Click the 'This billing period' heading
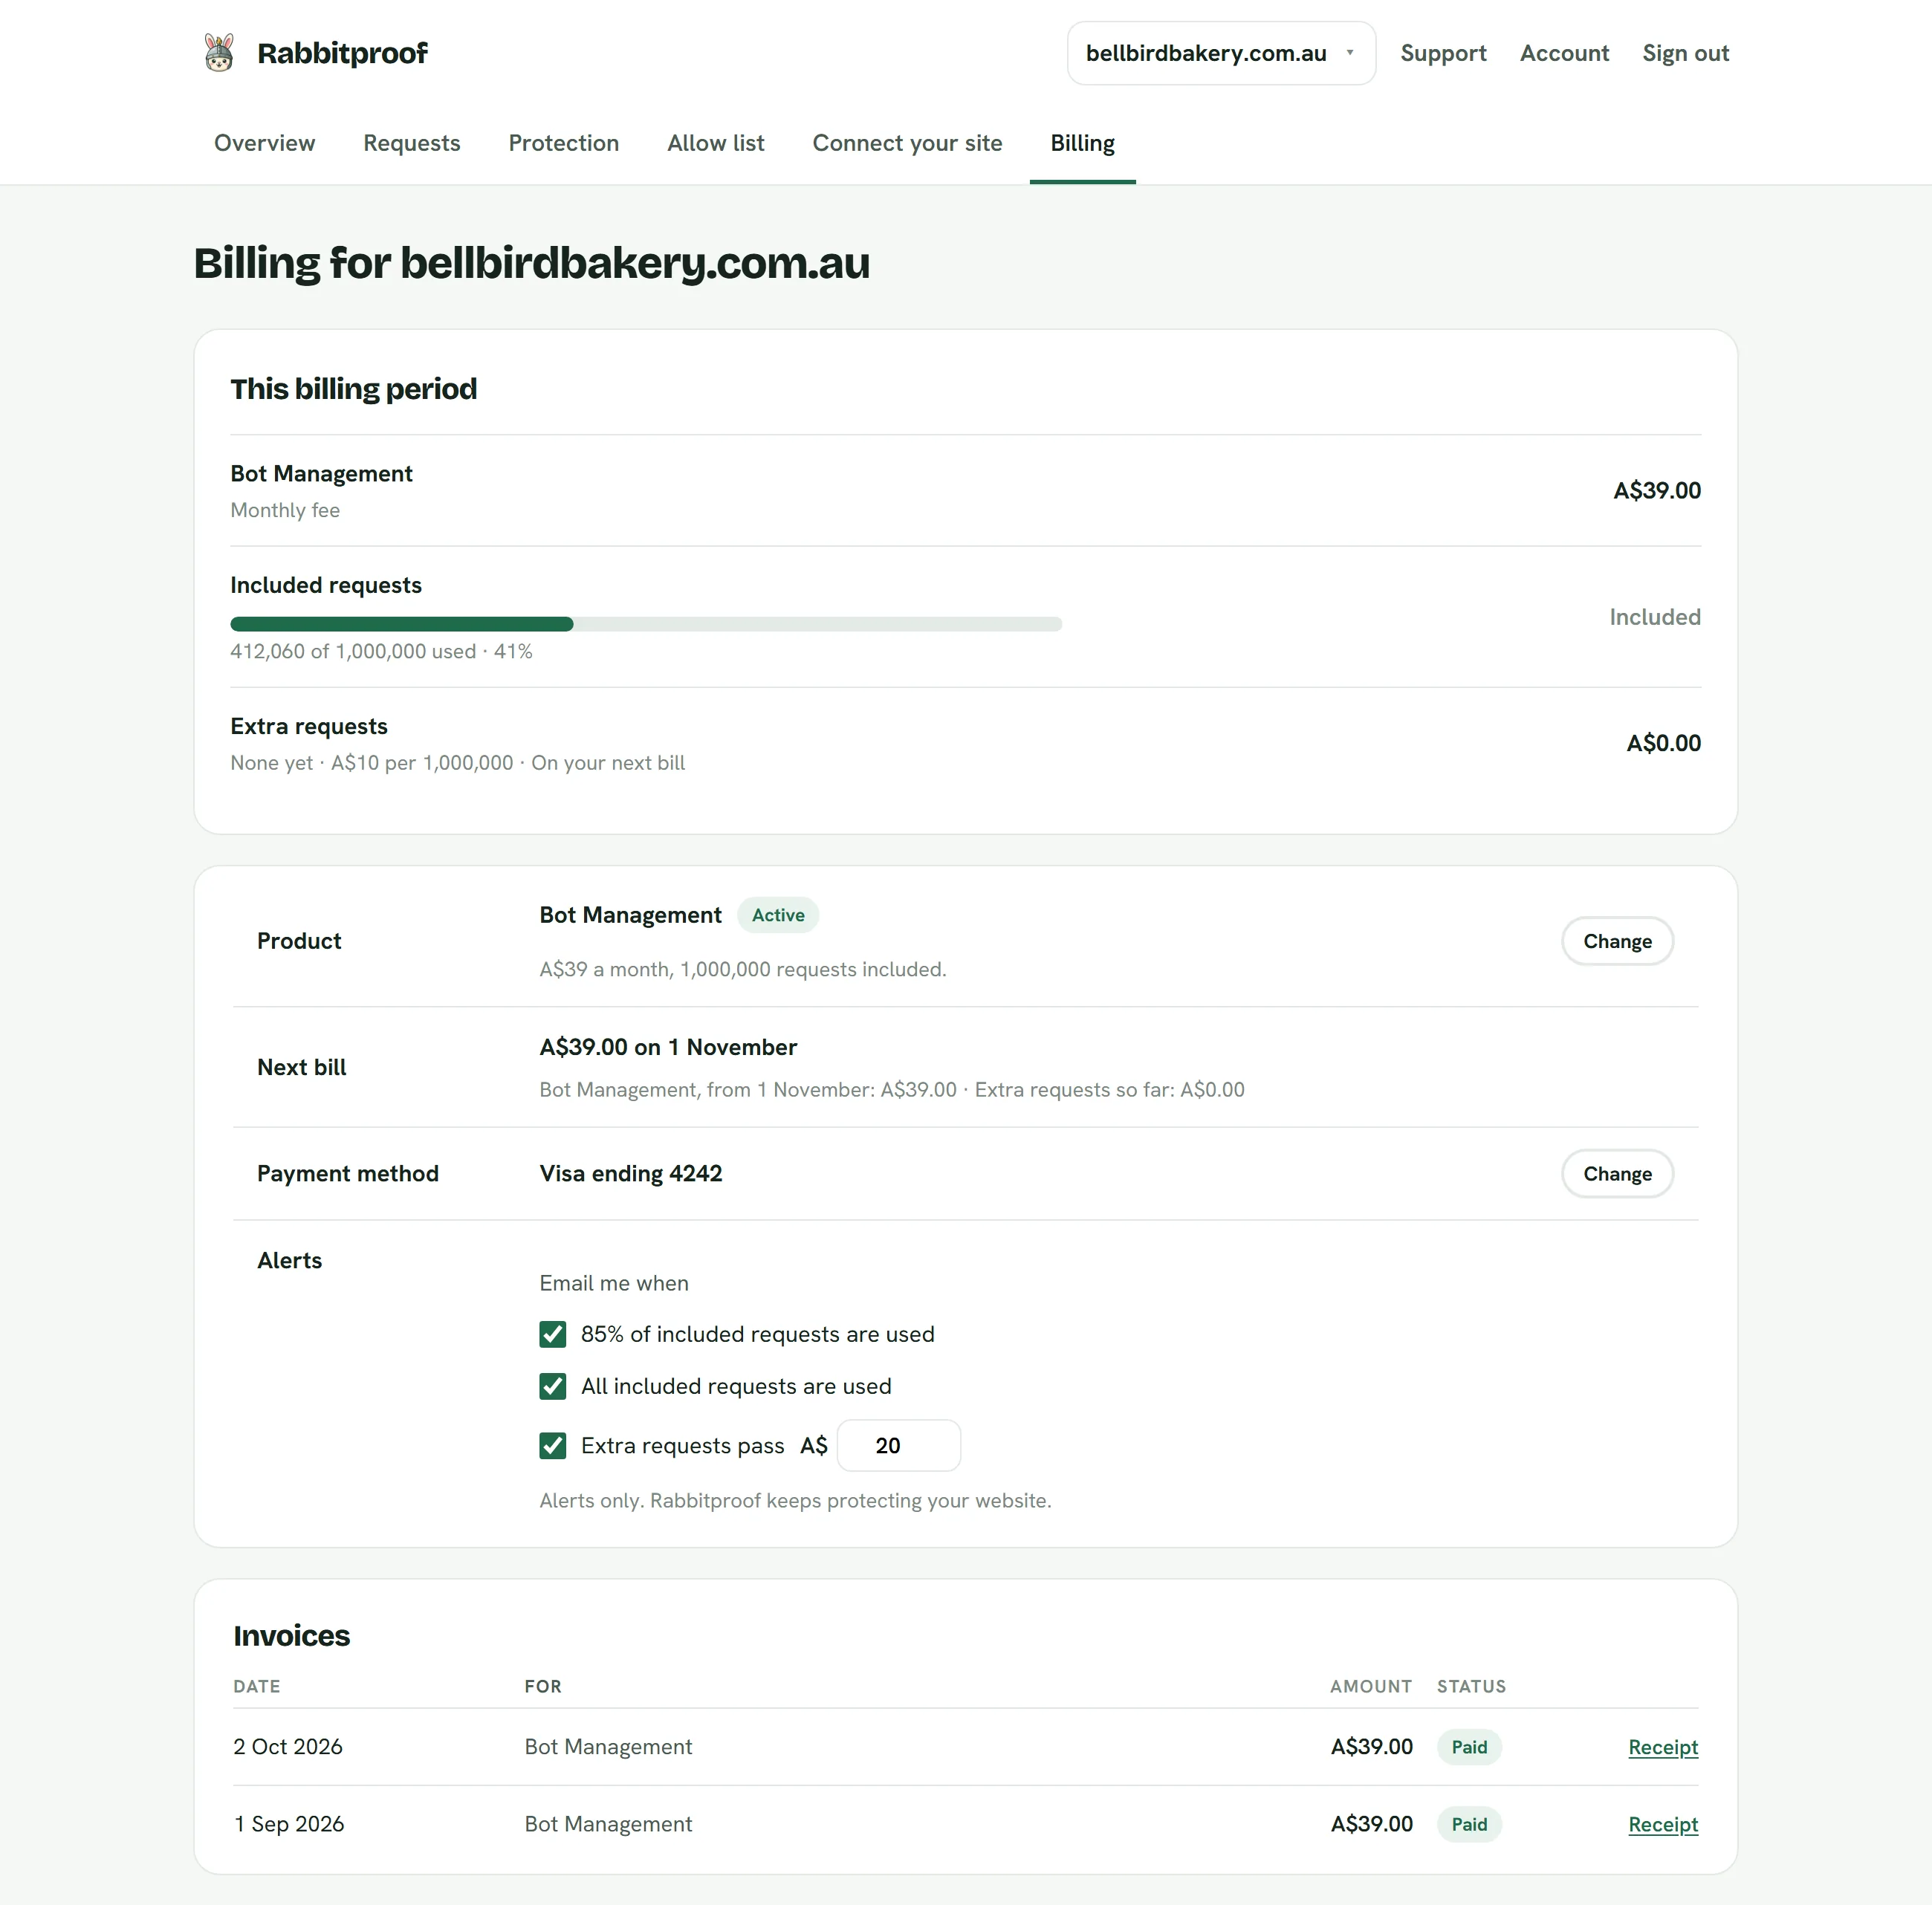1932x1905 pixels. point(353,389)
